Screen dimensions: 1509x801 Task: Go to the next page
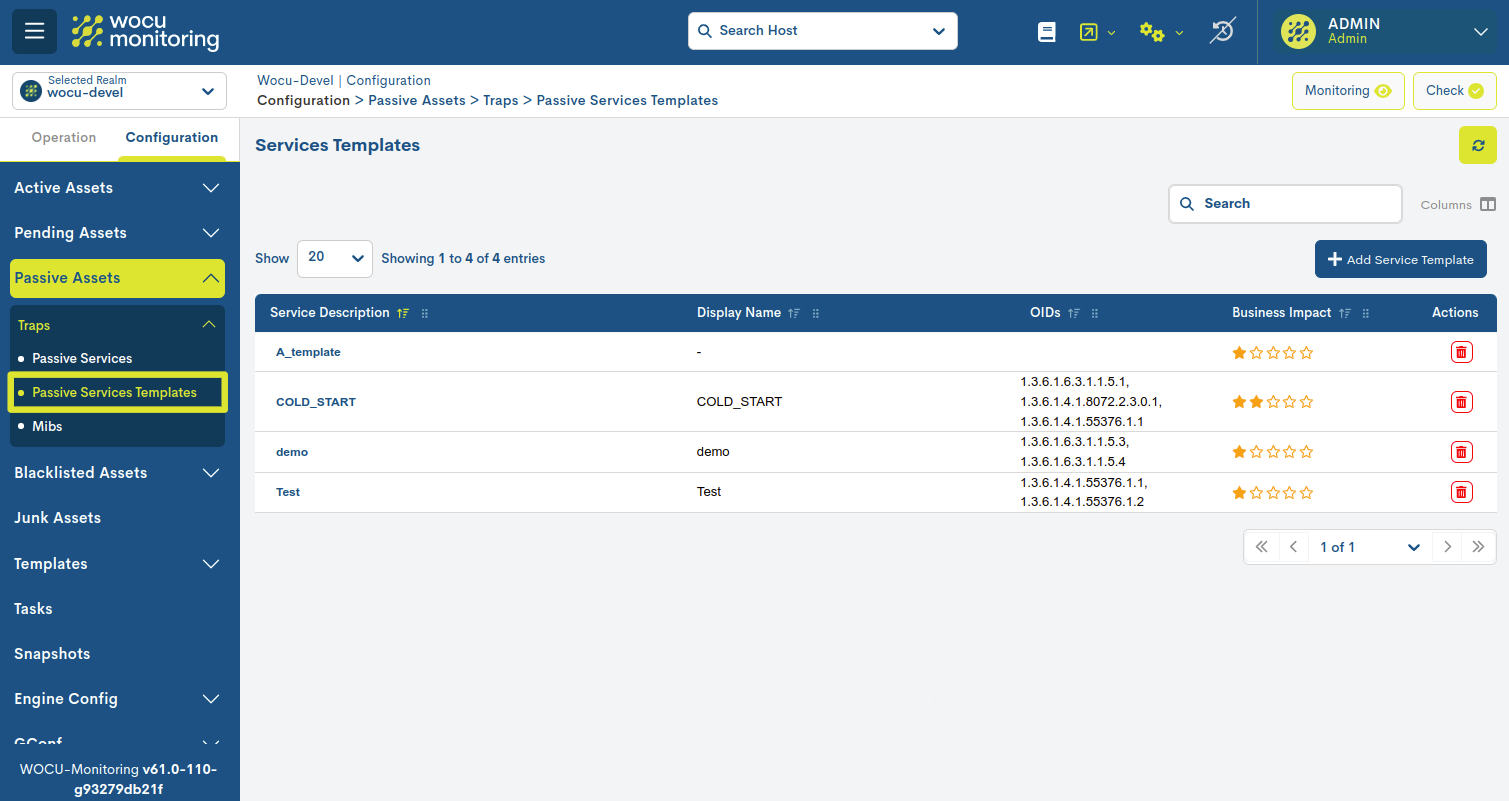[1447, 547]
